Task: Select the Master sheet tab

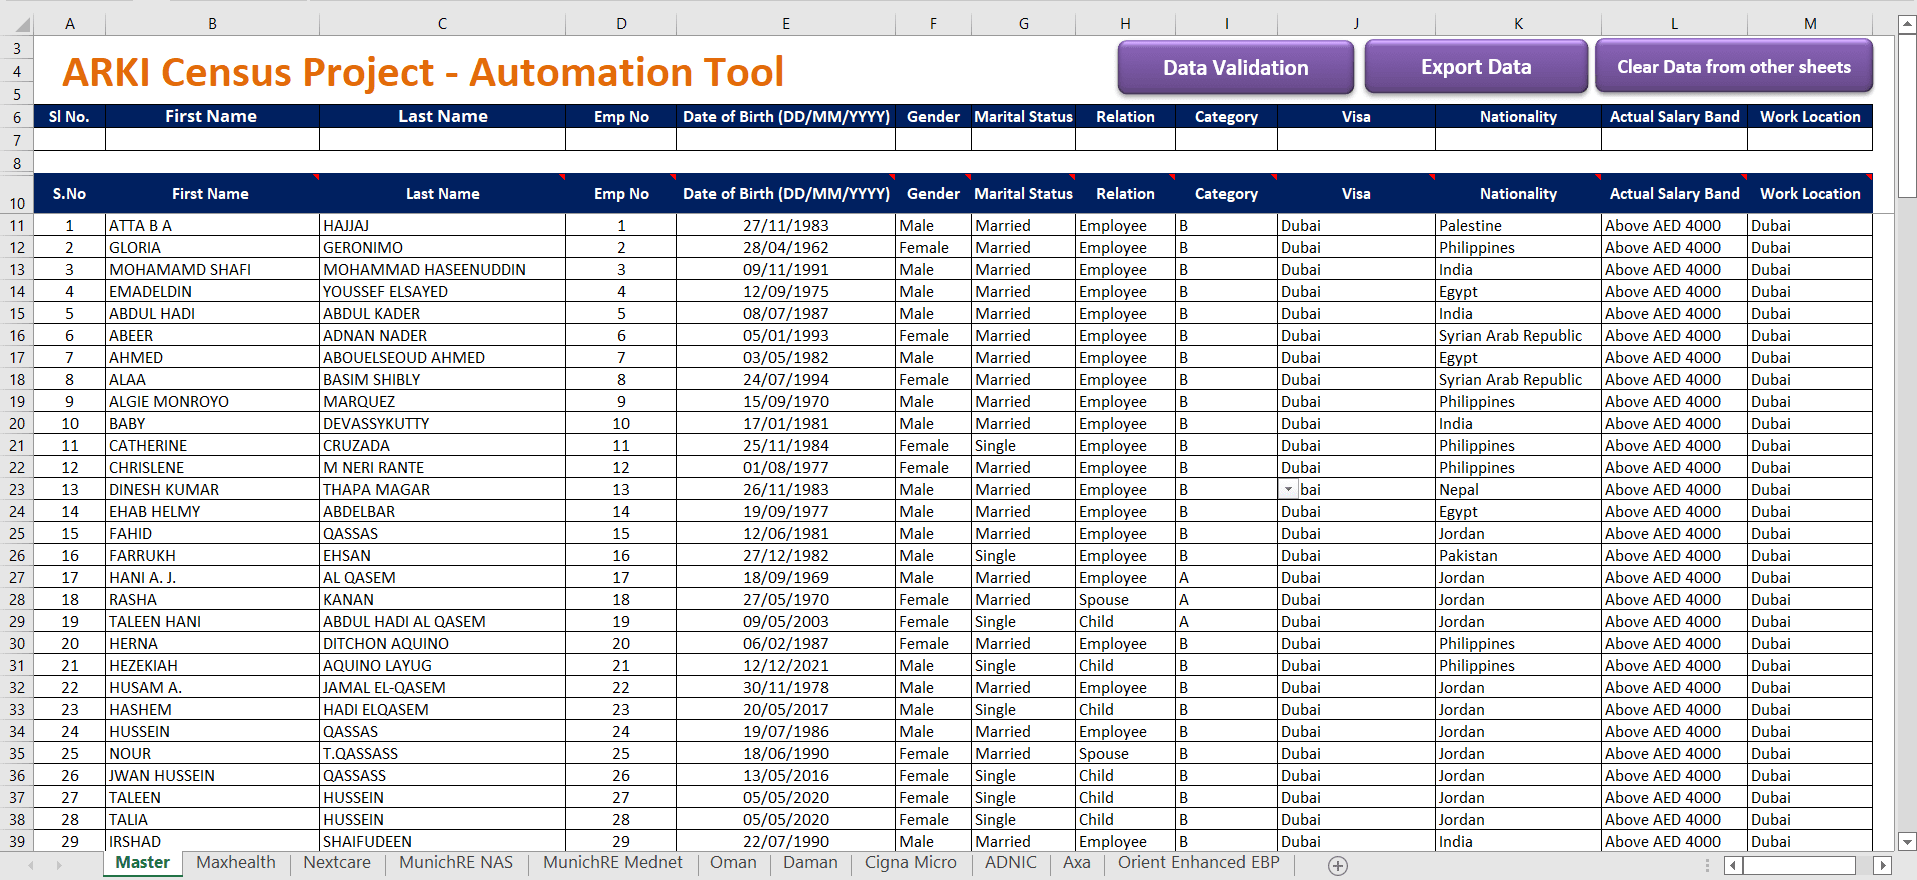Action: (143, 863)
